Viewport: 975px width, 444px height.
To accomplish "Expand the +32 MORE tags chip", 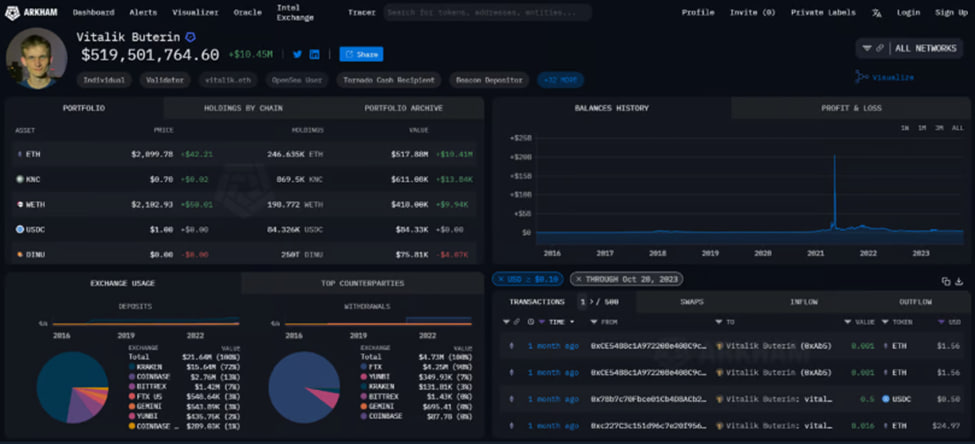I will [x=560, y=80].
